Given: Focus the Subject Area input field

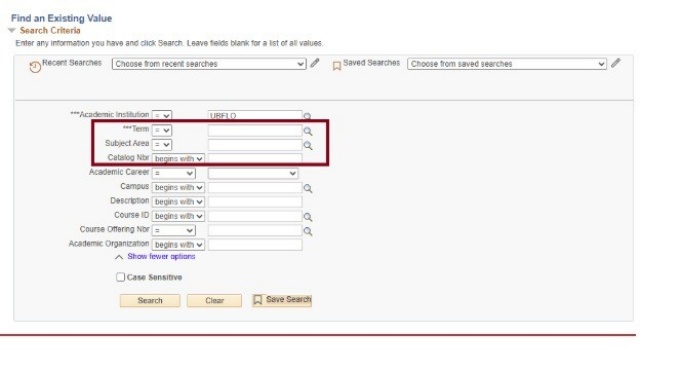Looking at the screenshot, I should (x=255, y=145).
